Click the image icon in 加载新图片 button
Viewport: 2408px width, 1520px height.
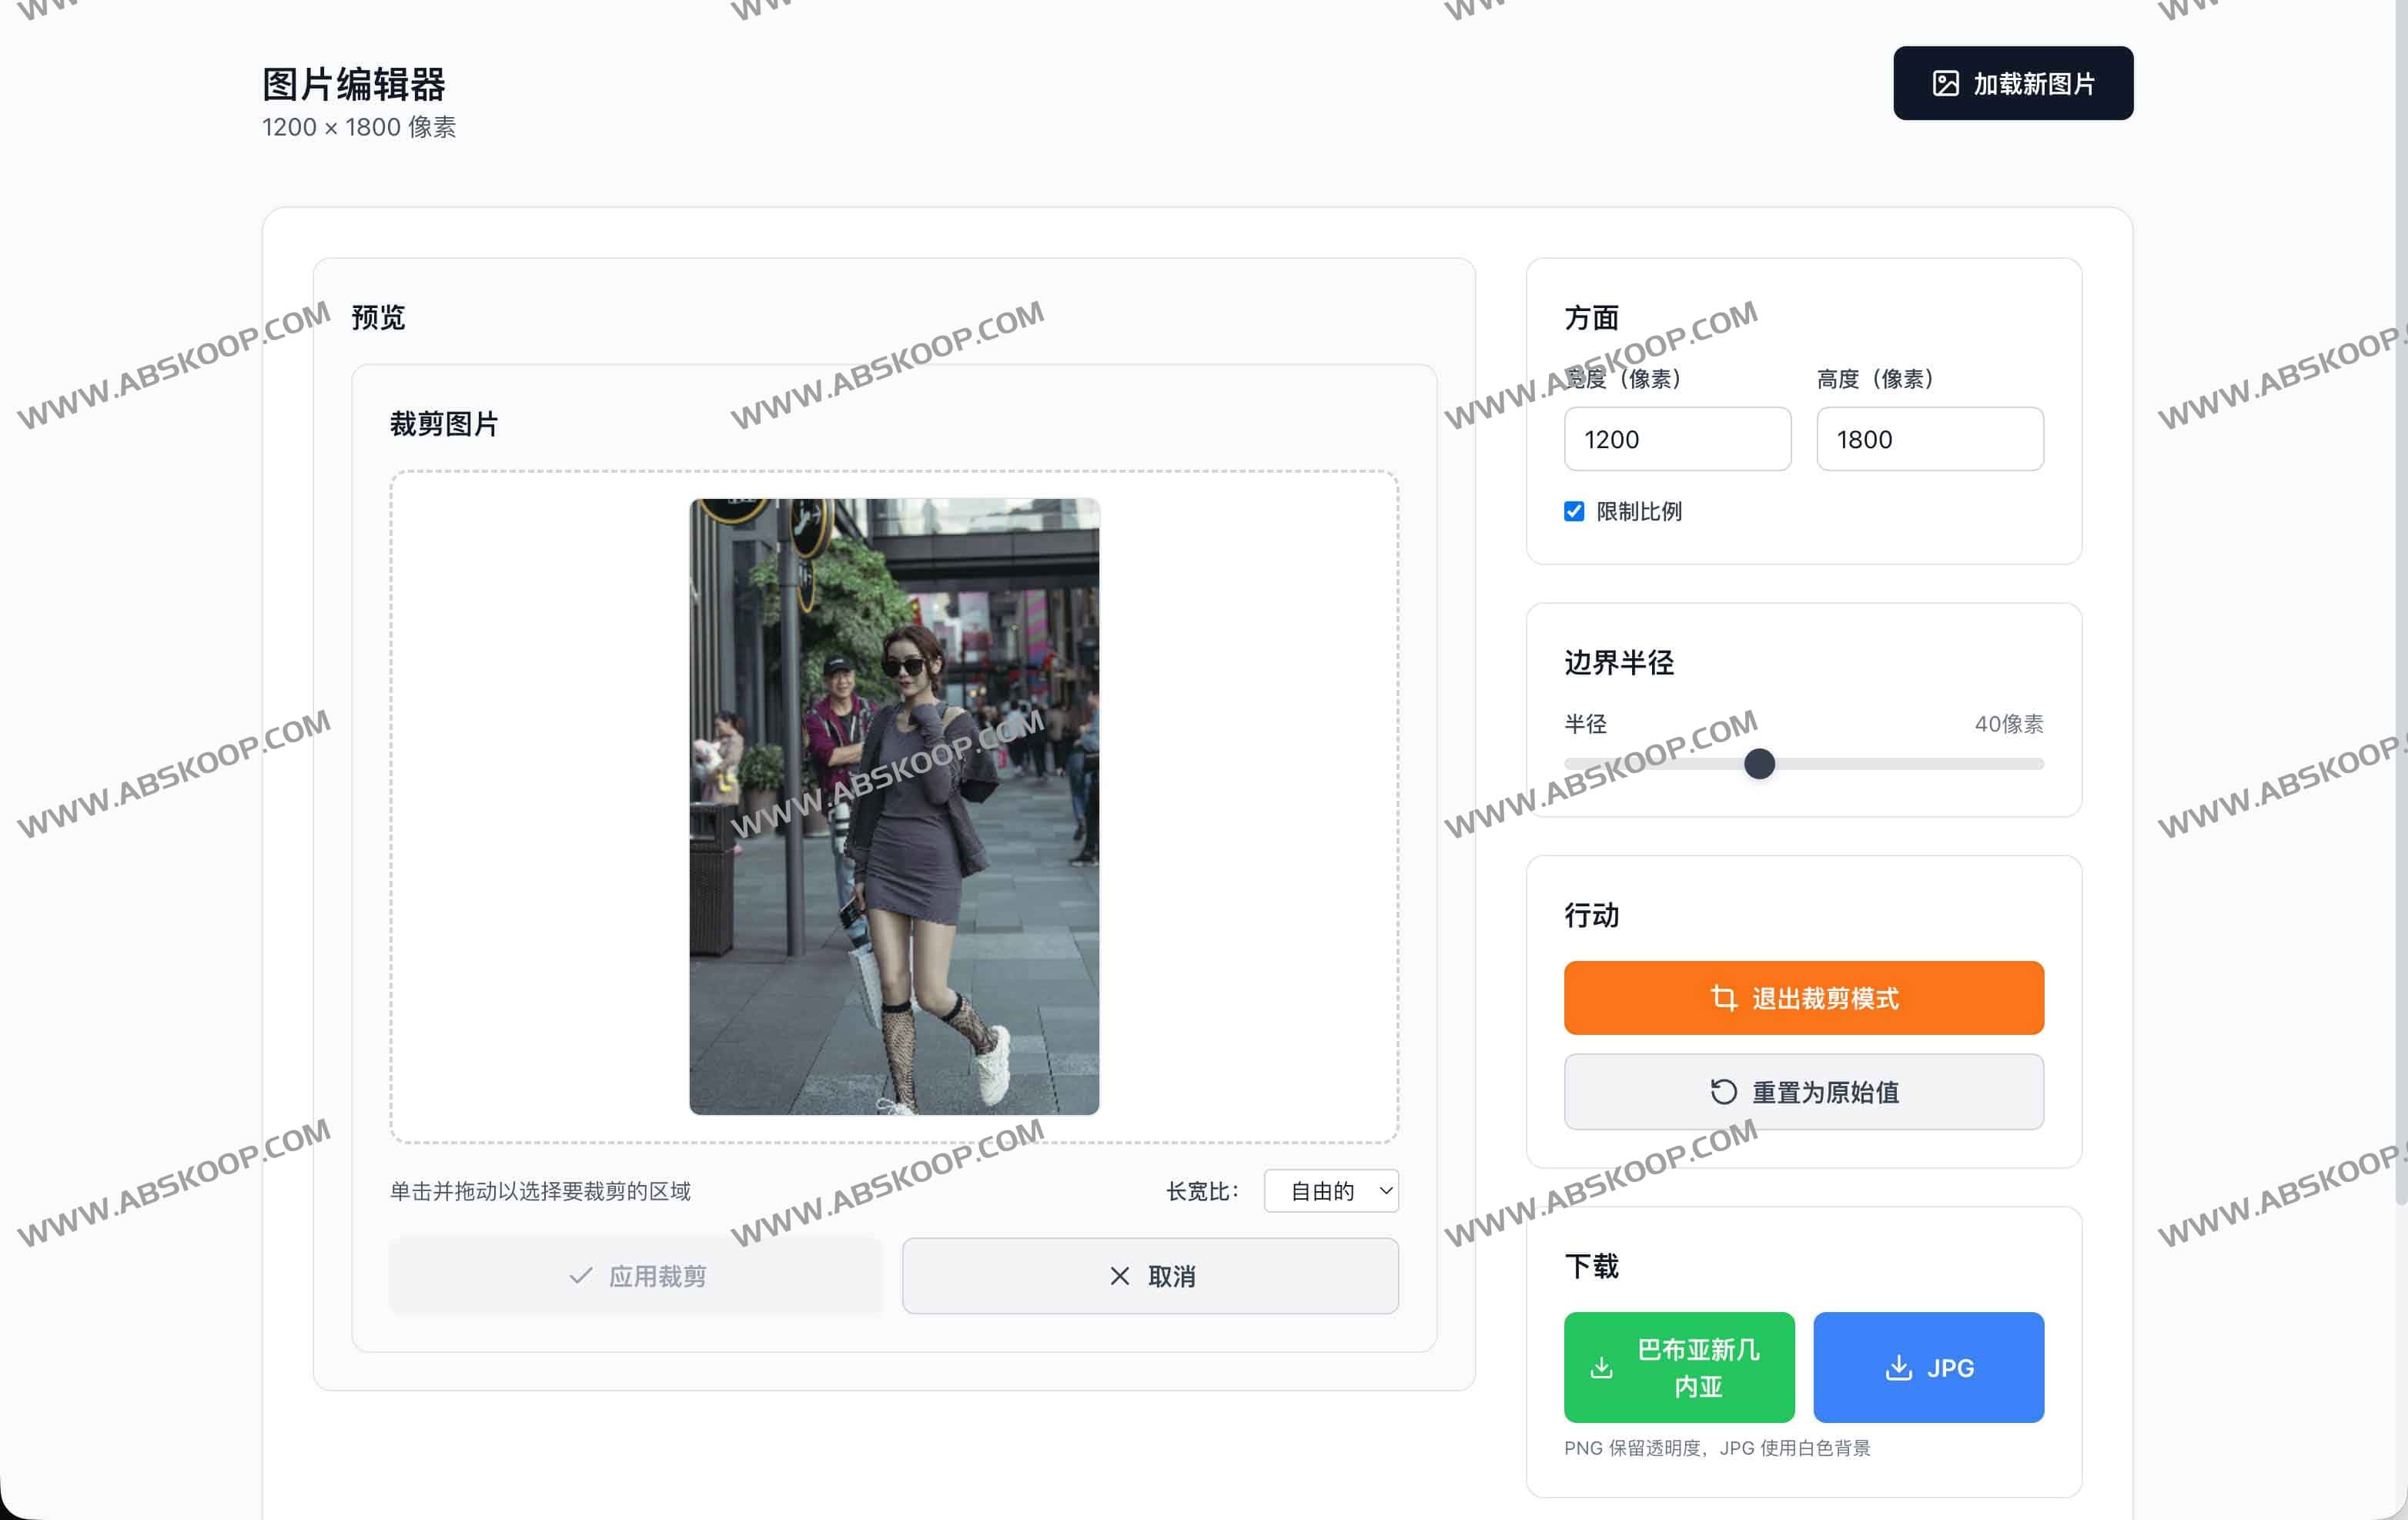pos(1945,84)
